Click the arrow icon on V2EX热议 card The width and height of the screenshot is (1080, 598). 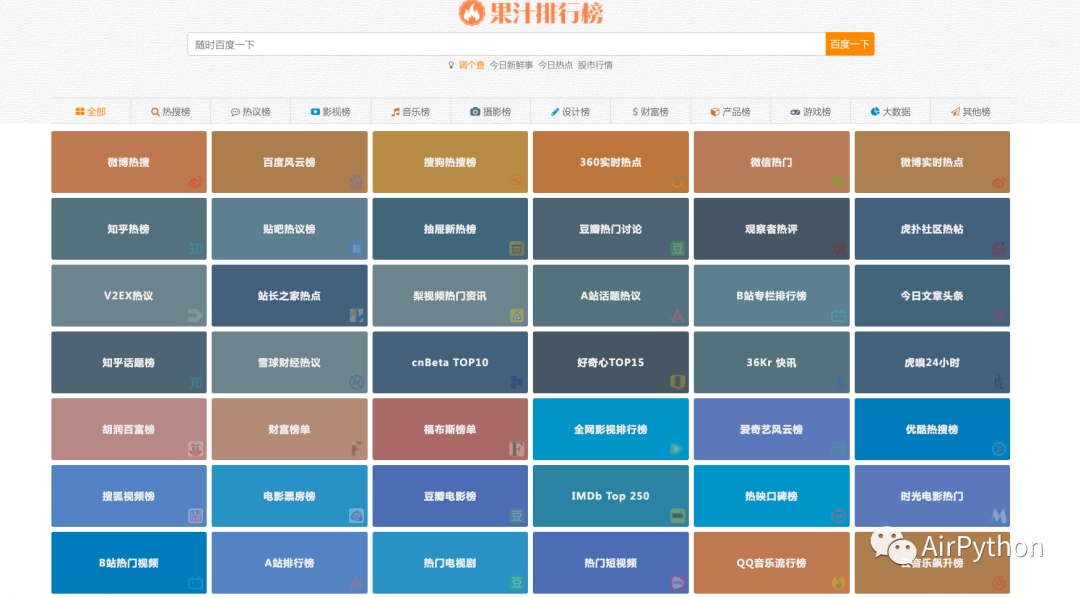point(196,316)
